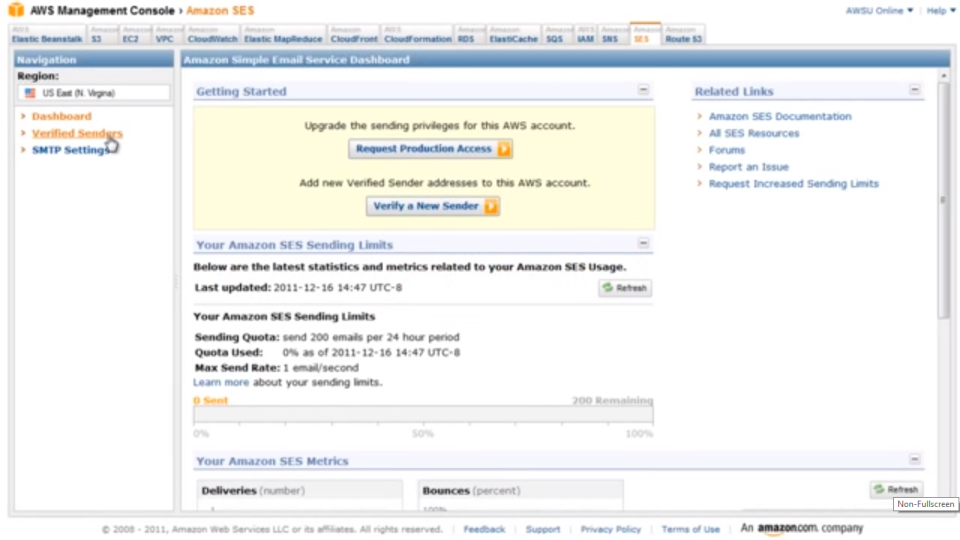Open Amazon SES Documentation link
Viewport: 960px width, 540px height.
[x=780, y=116]
